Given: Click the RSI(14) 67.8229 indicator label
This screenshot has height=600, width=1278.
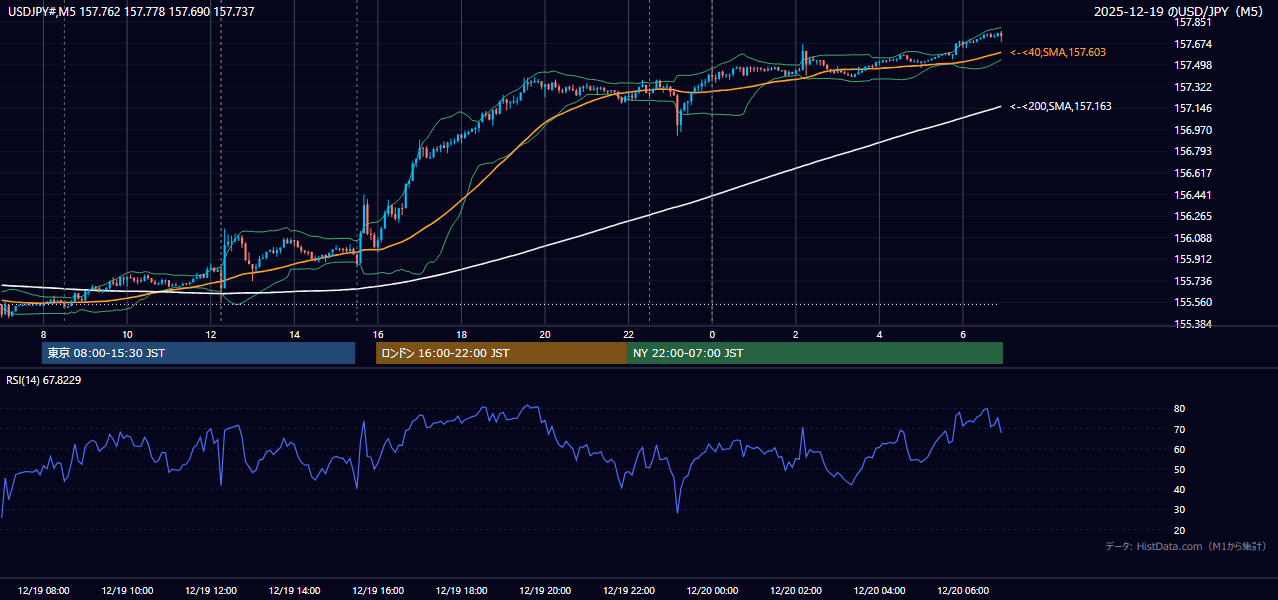Looking at the screenshot, I should pyautogui.click(x=44, y=380).
